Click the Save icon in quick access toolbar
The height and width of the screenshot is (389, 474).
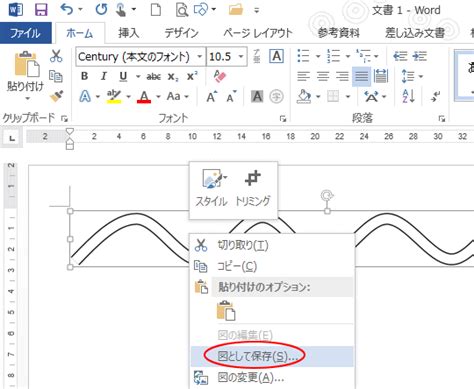pyautogui.click(x=41, y=10)
